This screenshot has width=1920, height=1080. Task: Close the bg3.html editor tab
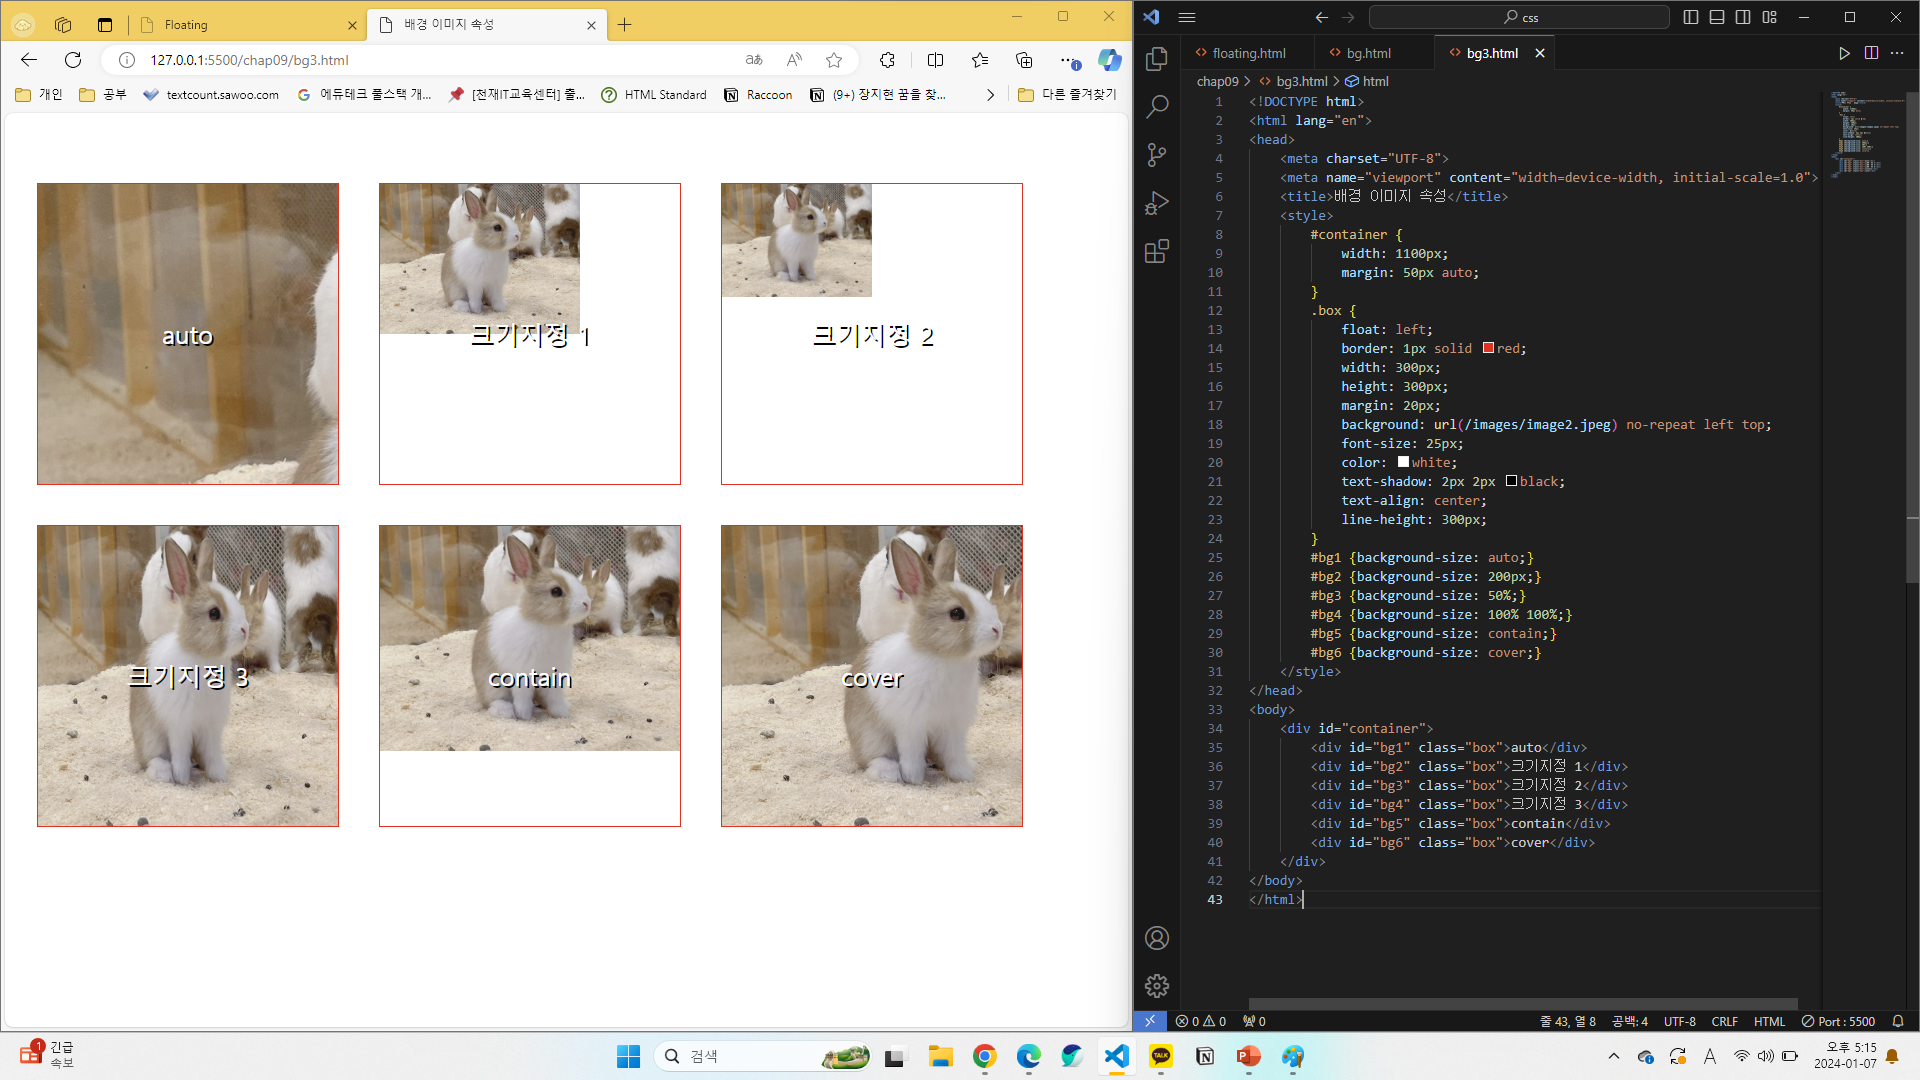click(x=1540, y=53)
